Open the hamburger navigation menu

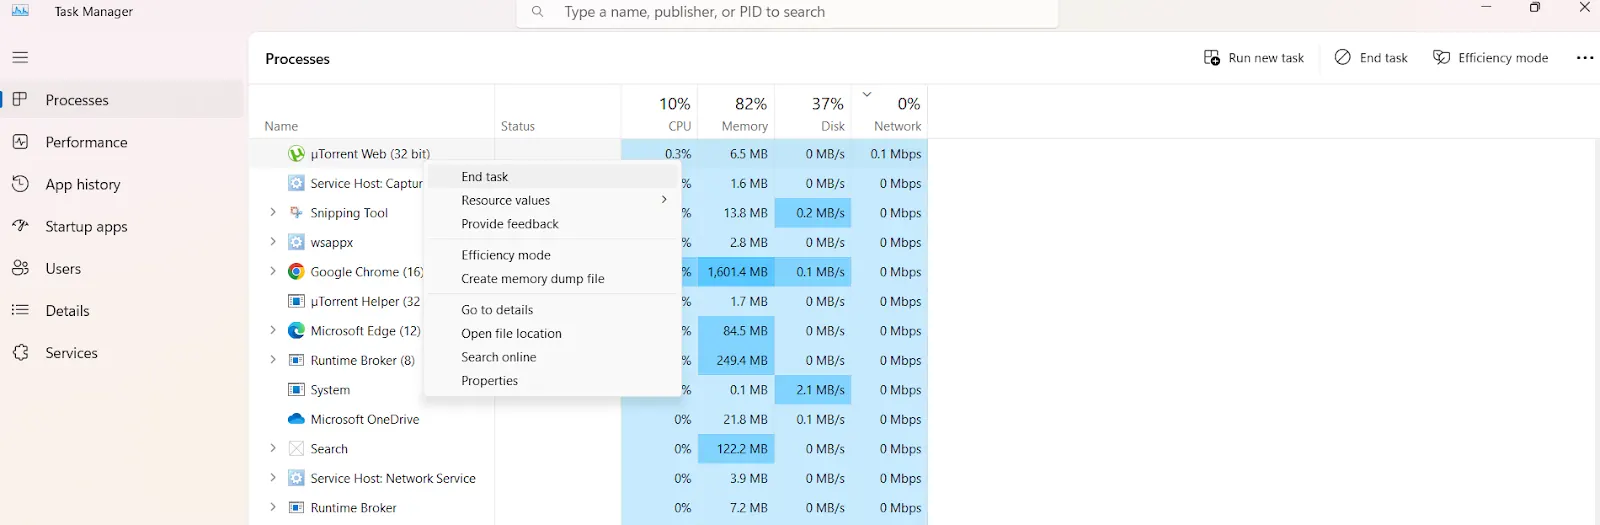click(20, 58)
